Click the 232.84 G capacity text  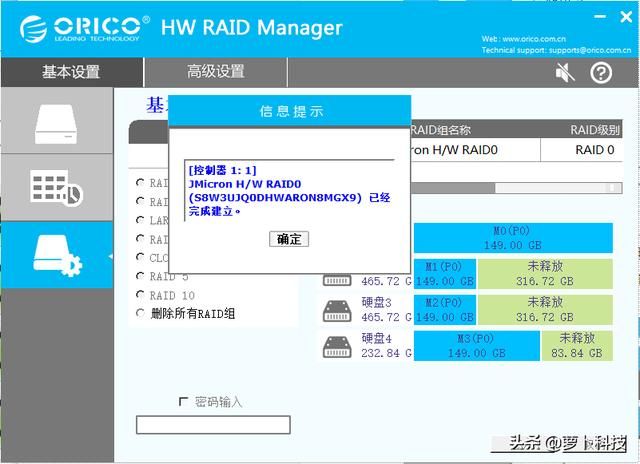387,353
